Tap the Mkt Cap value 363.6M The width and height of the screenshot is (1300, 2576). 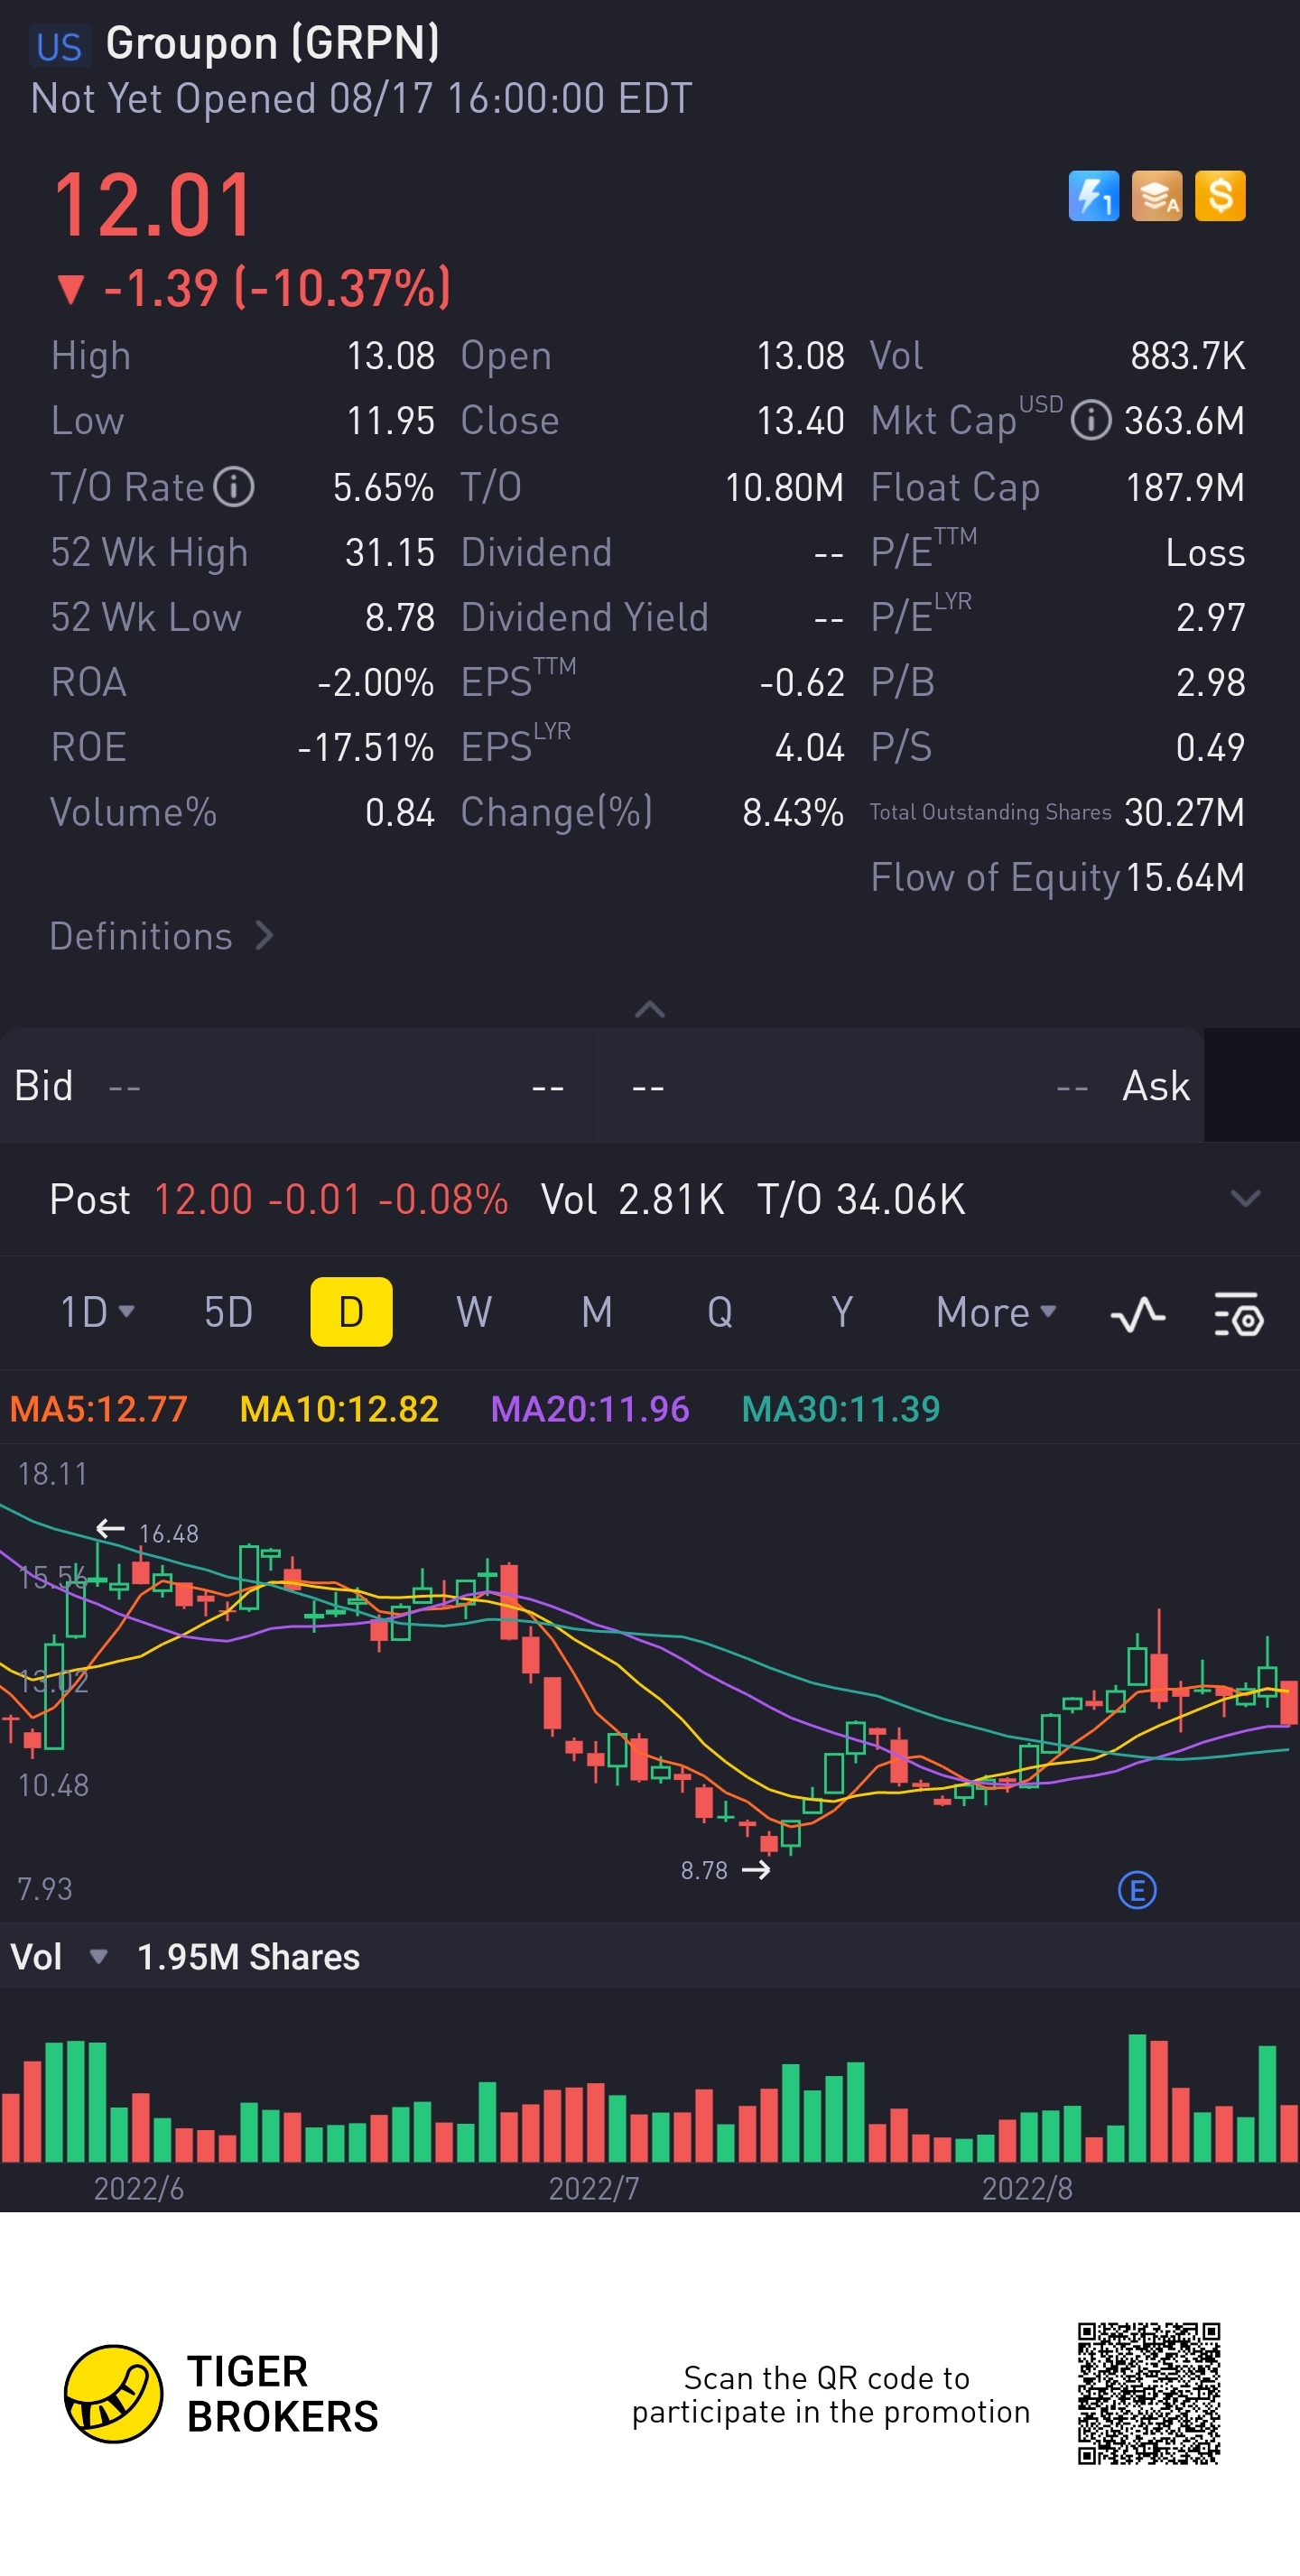tap(1185, 421)
